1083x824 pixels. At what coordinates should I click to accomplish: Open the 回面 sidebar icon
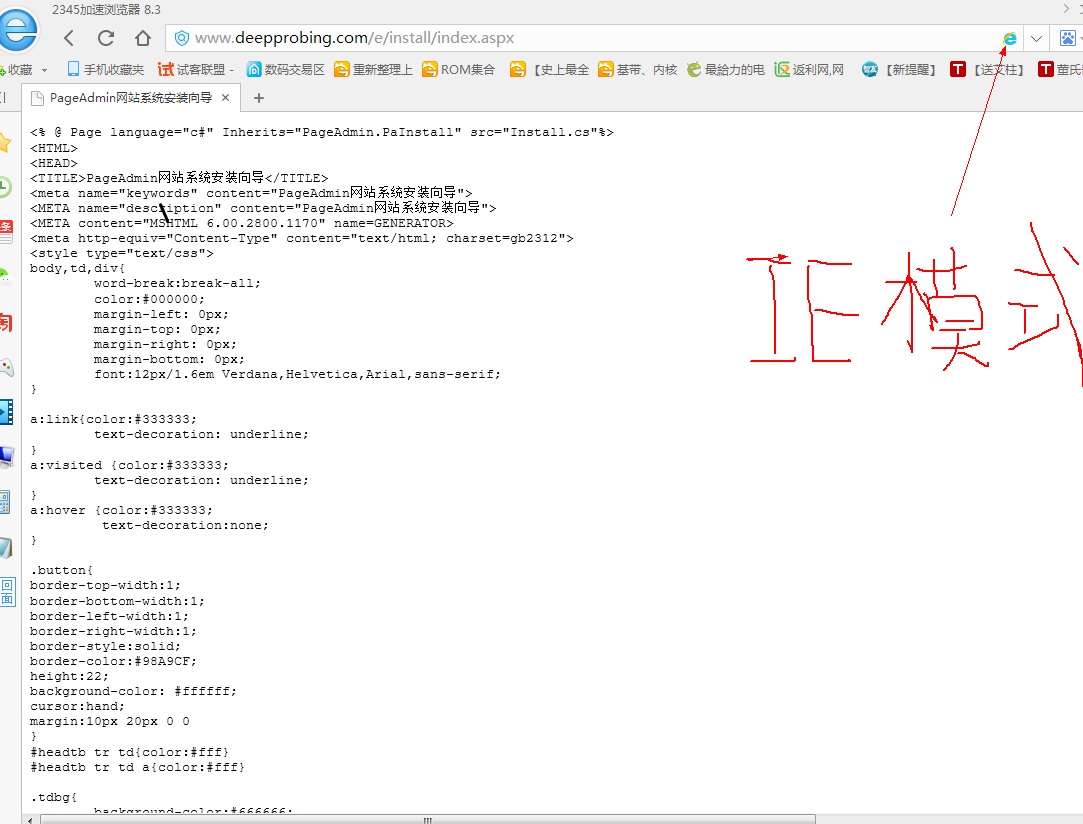[7, 592]
